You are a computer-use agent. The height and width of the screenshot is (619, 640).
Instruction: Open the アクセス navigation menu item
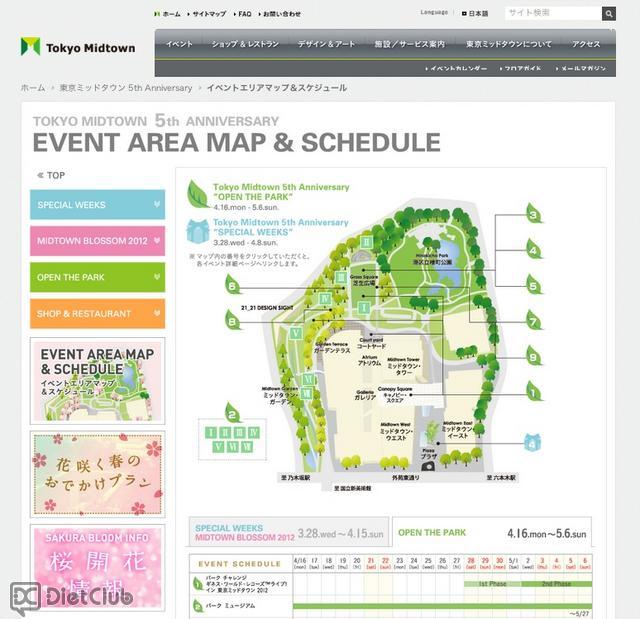586,45
